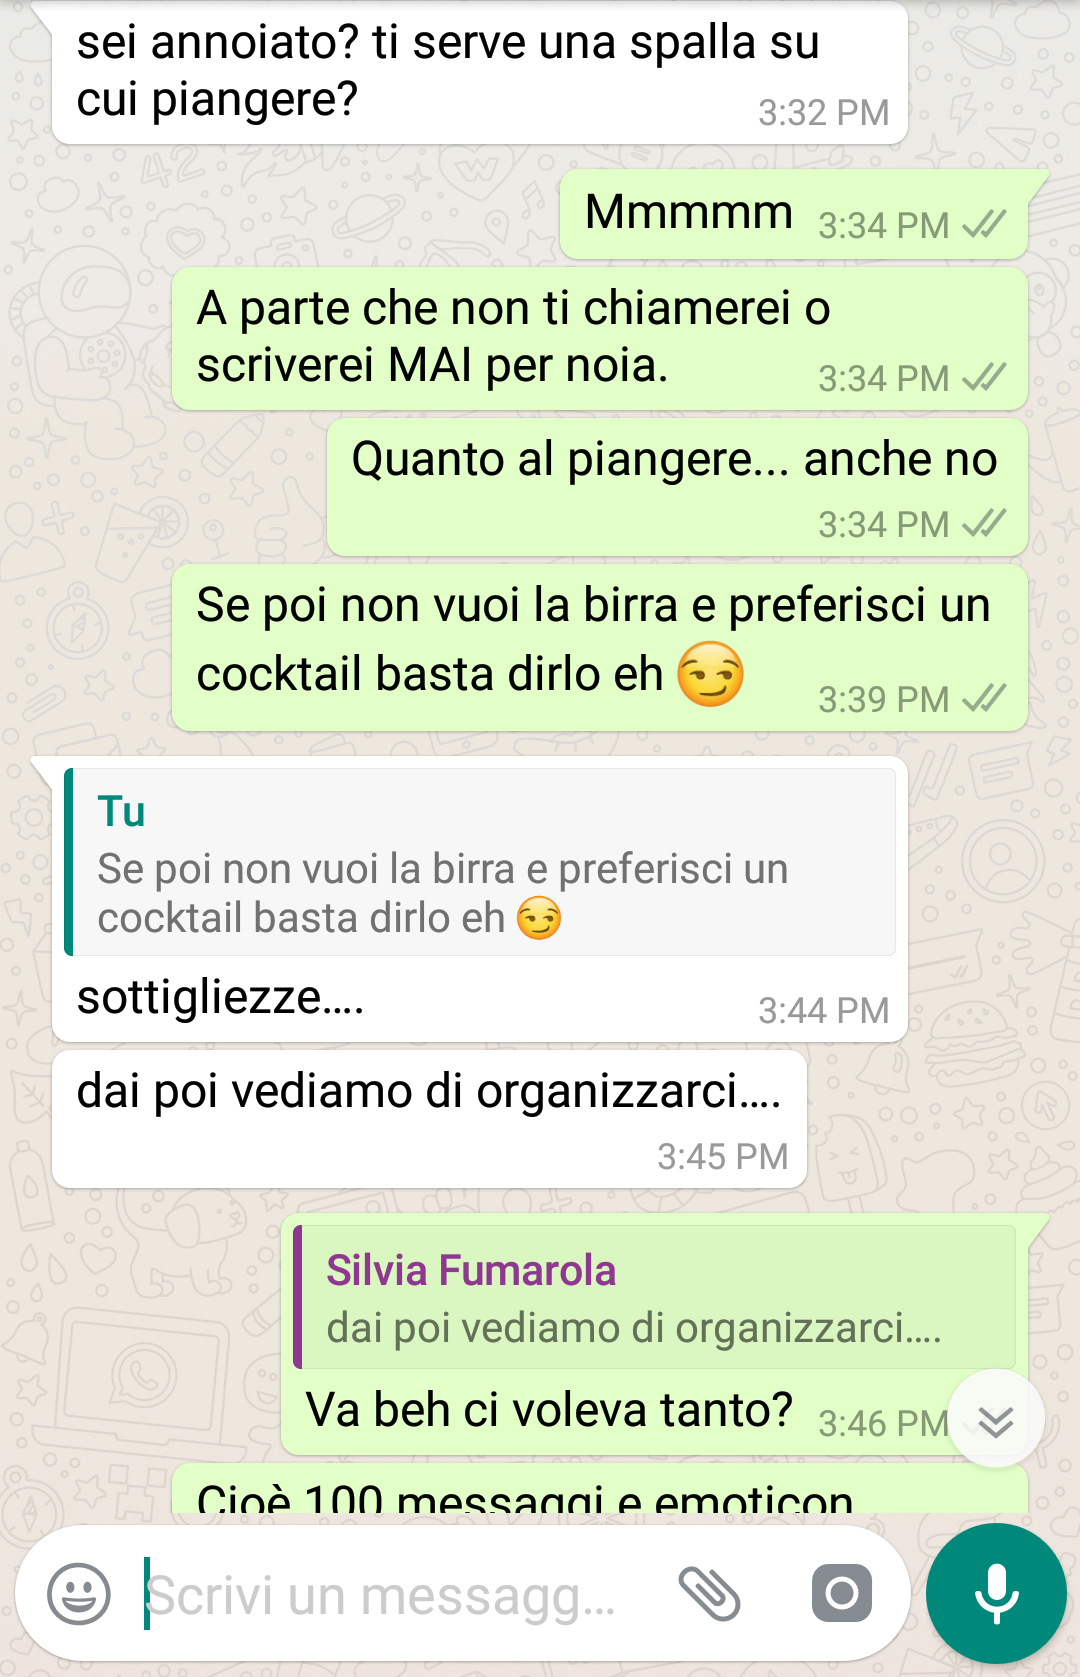Select the 'Va beh ci voleva tanto?' message

pos(549,1410)
